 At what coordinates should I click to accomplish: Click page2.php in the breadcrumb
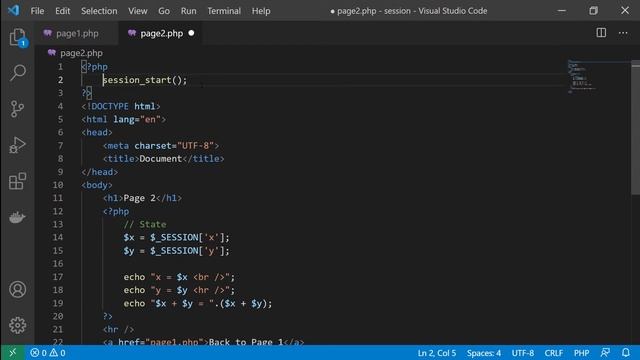coord(81,53)
